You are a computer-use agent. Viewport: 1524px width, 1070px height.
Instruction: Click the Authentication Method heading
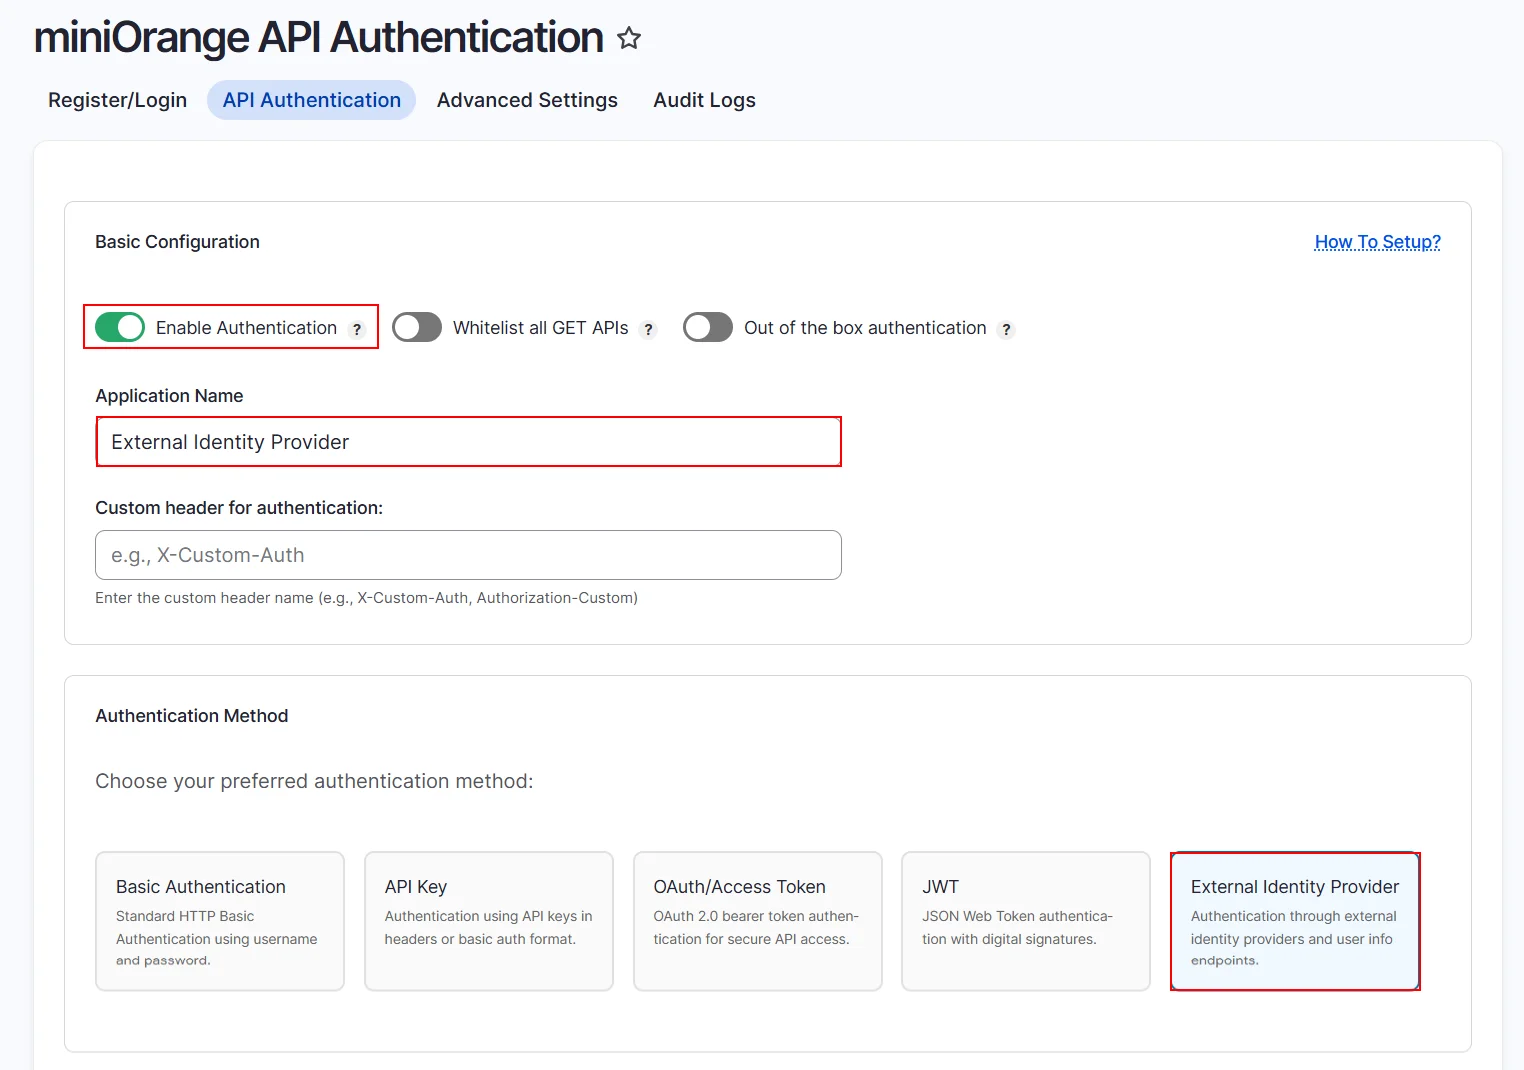point(192,716)
